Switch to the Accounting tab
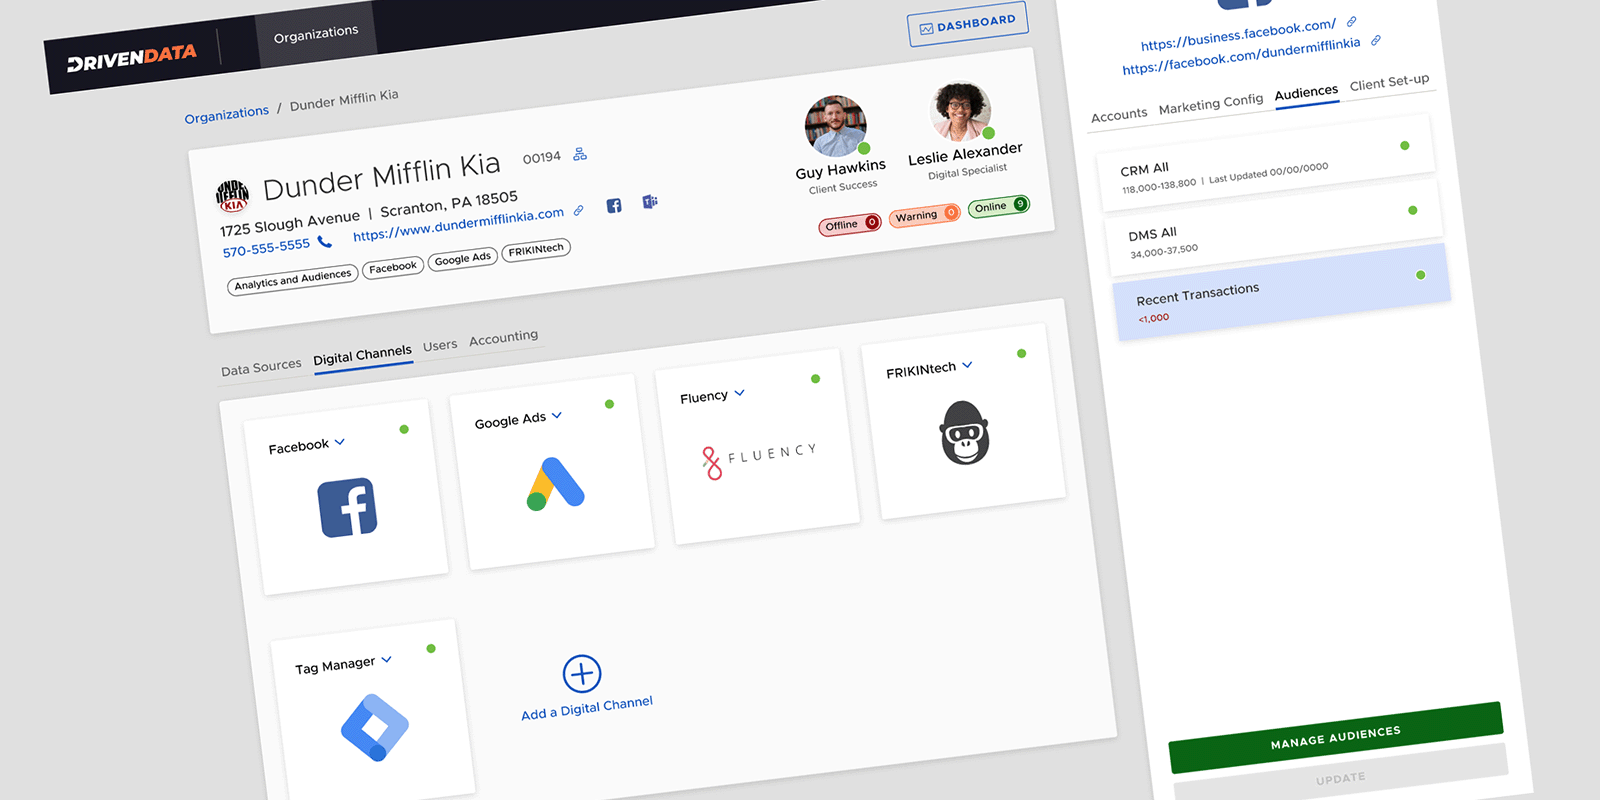Viewport: 1600px width, 800px height. click(x=503, y=338)
